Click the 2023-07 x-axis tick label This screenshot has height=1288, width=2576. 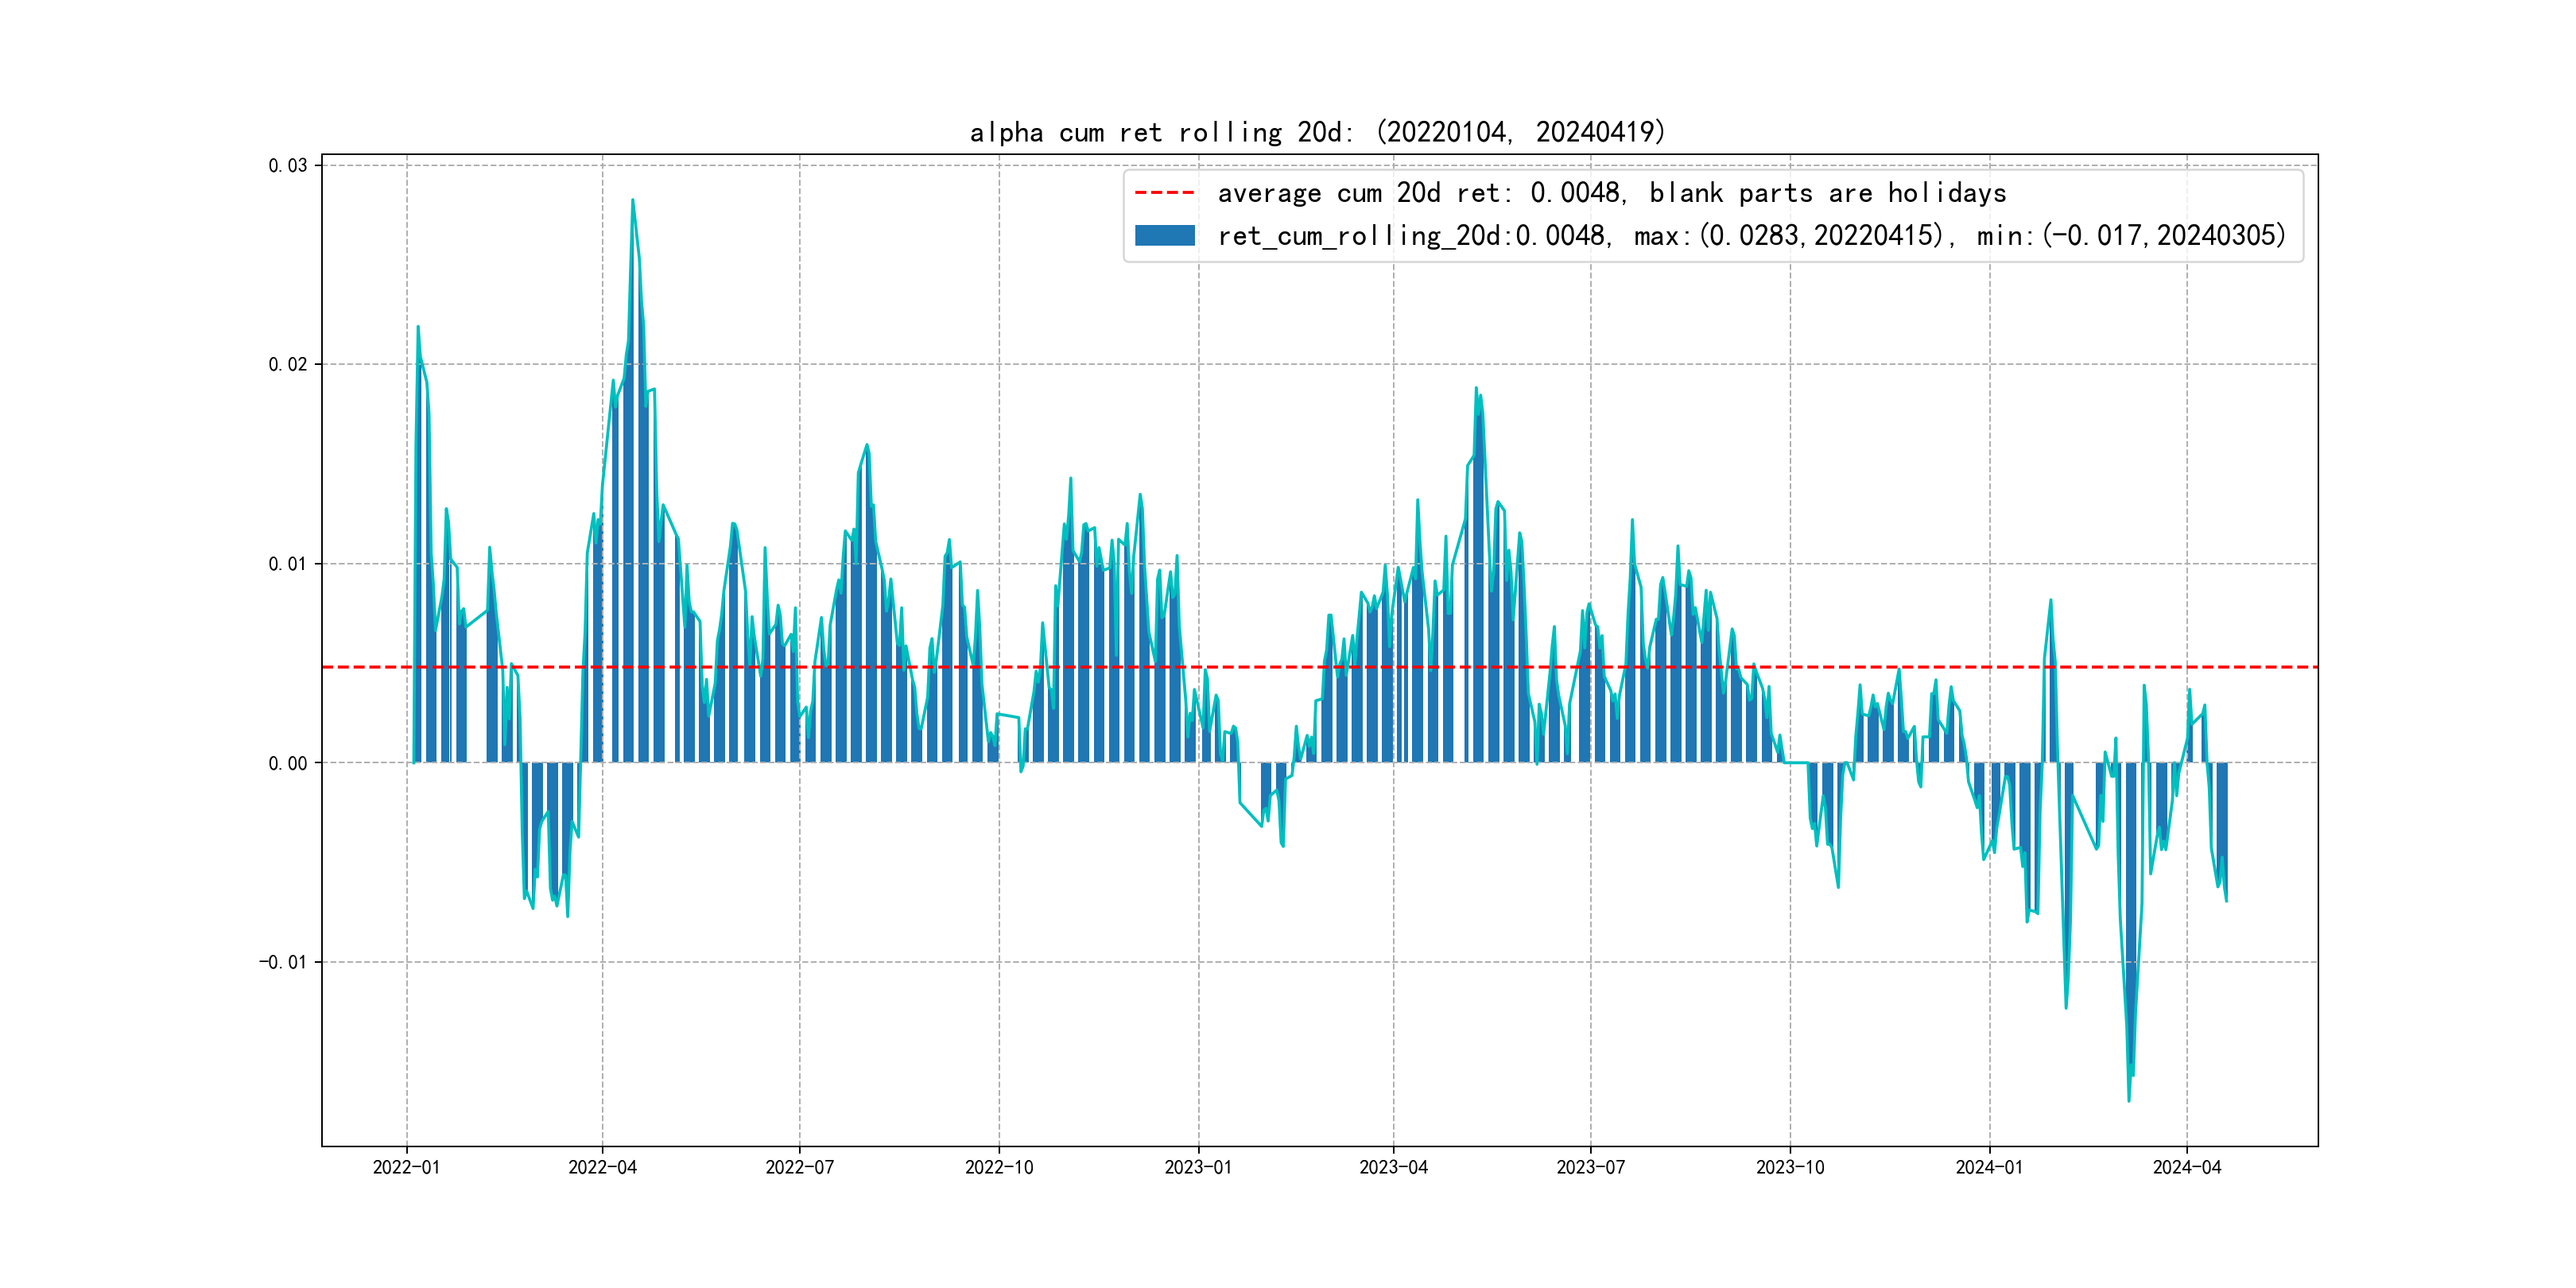tap(1590, 1167)
